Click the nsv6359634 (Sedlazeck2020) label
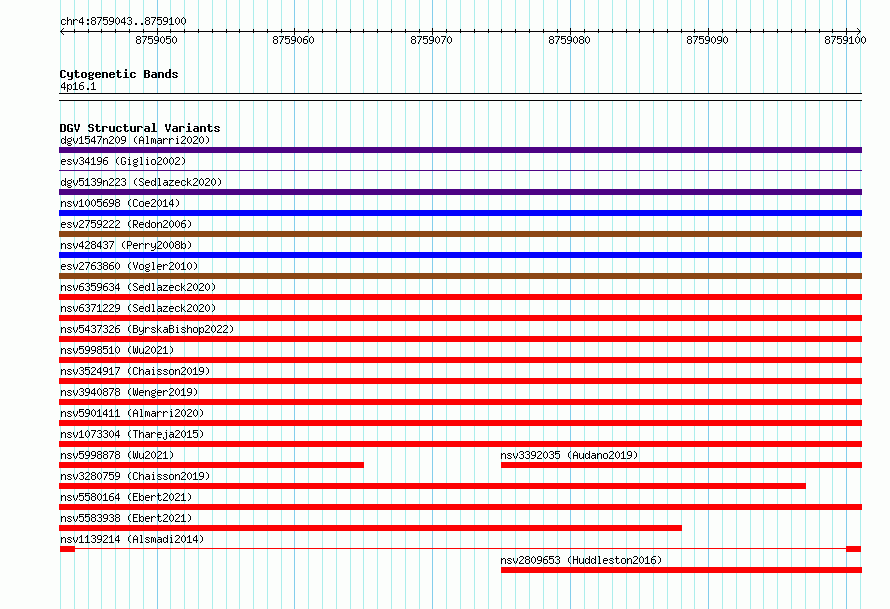This screenshot has height=609, width=890. coord(138,287)
